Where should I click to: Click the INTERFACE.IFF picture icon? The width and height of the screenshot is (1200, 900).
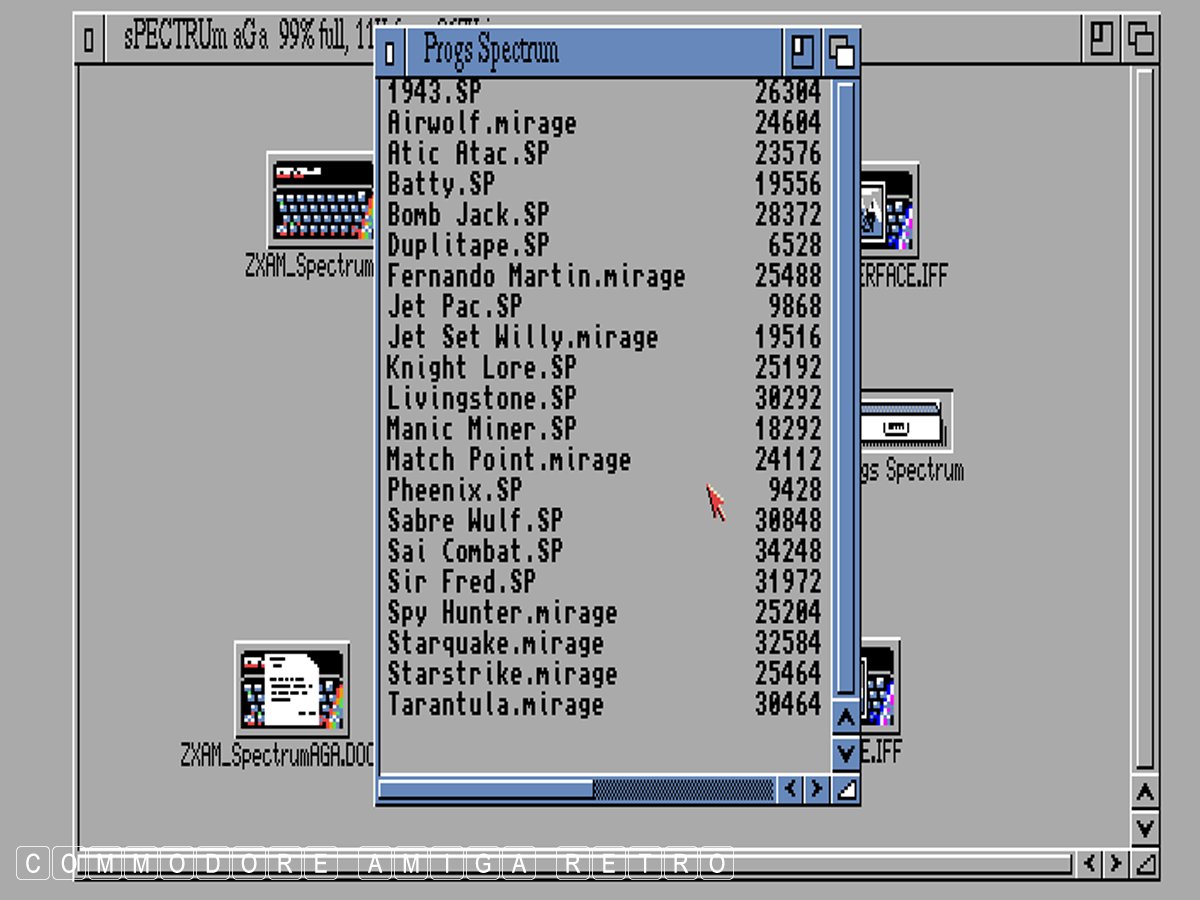point(888,212)
